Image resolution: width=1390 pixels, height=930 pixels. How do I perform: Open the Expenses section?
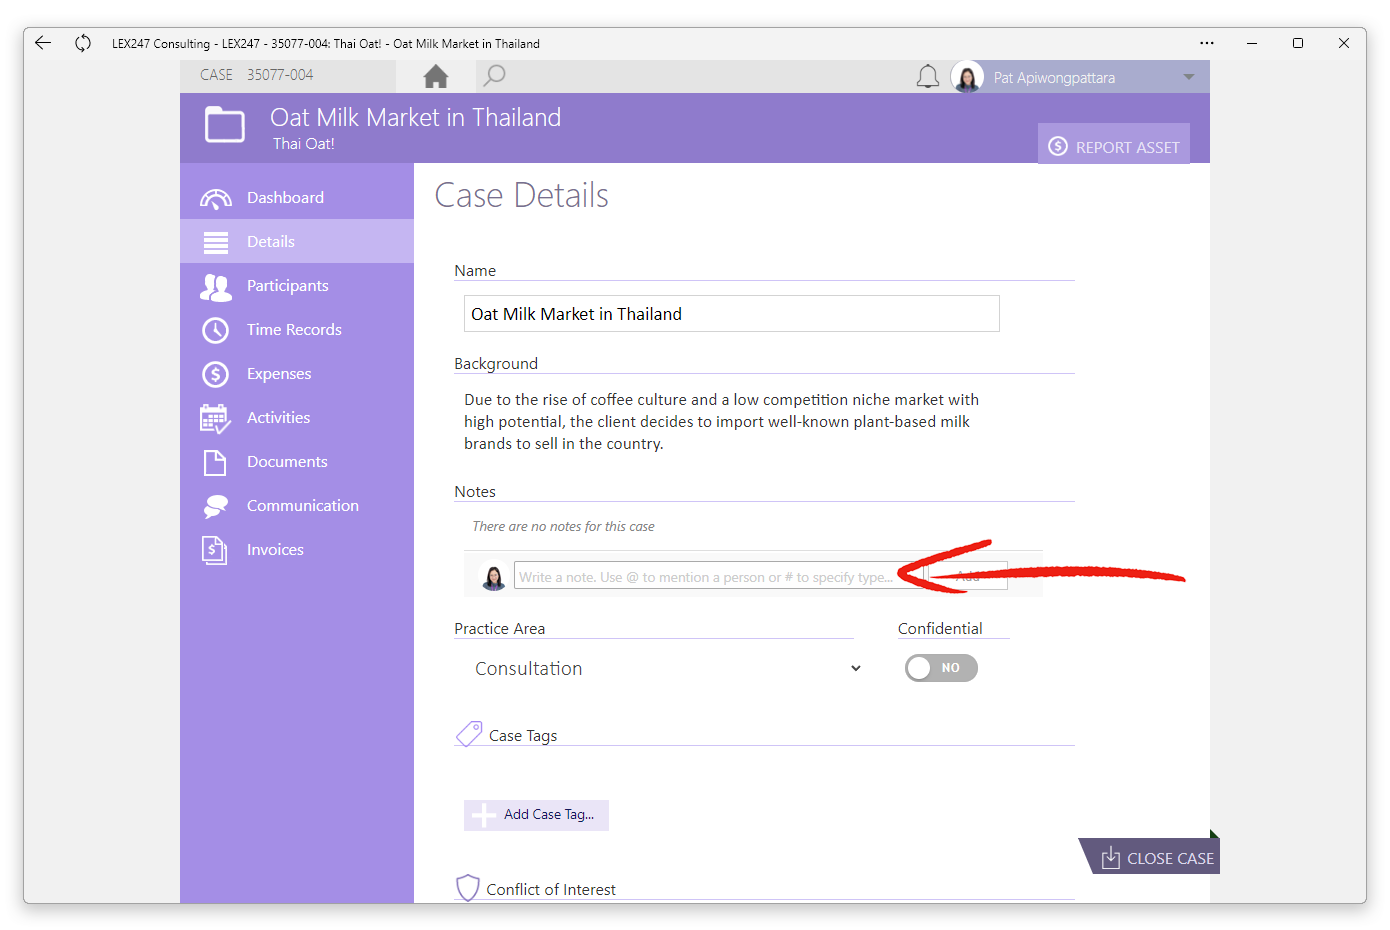(x=297, y=373)
